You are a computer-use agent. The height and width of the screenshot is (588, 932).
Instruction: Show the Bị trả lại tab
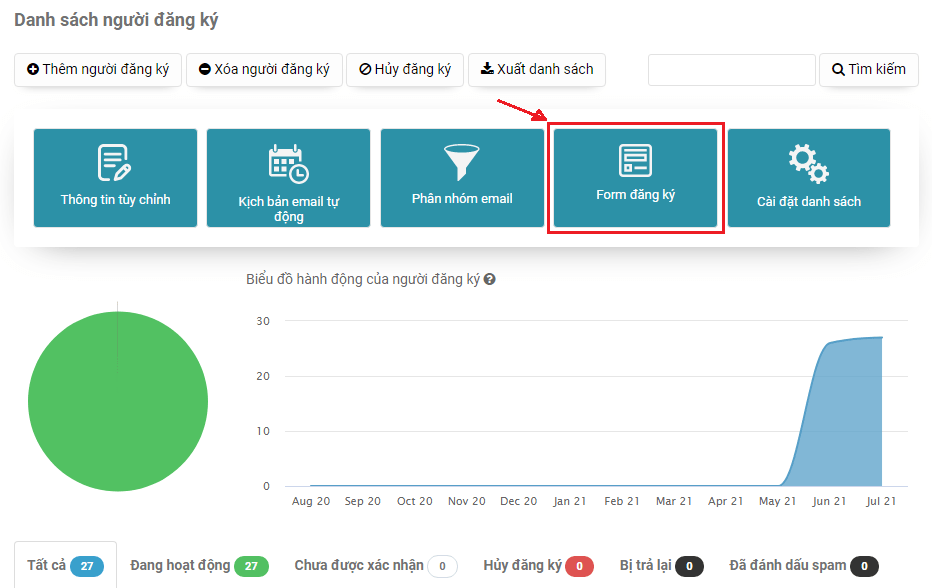[660, 566]
